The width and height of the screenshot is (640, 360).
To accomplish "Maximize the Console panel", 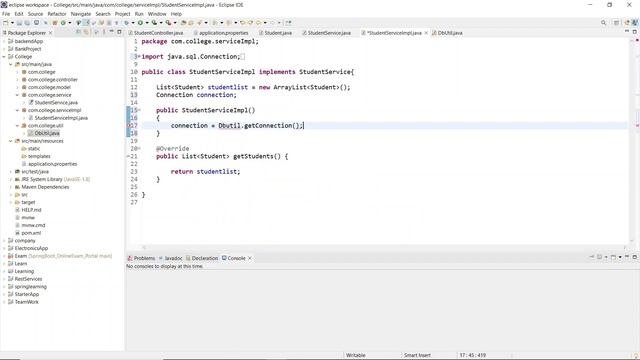I will click(635, 257).
